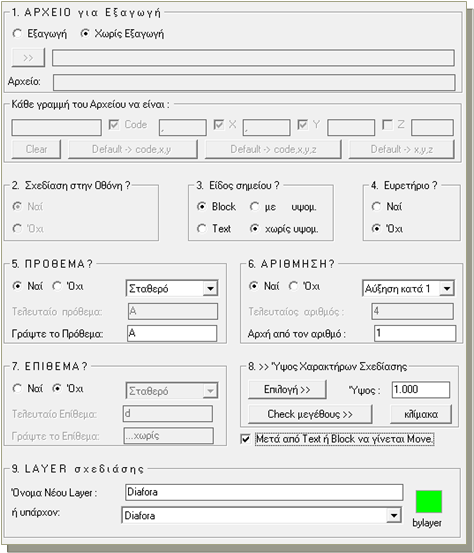This screenshot has height=553, width=474.
Task: Click the Όνομα Νέου Layer text field
Action: tap(264, 492)
